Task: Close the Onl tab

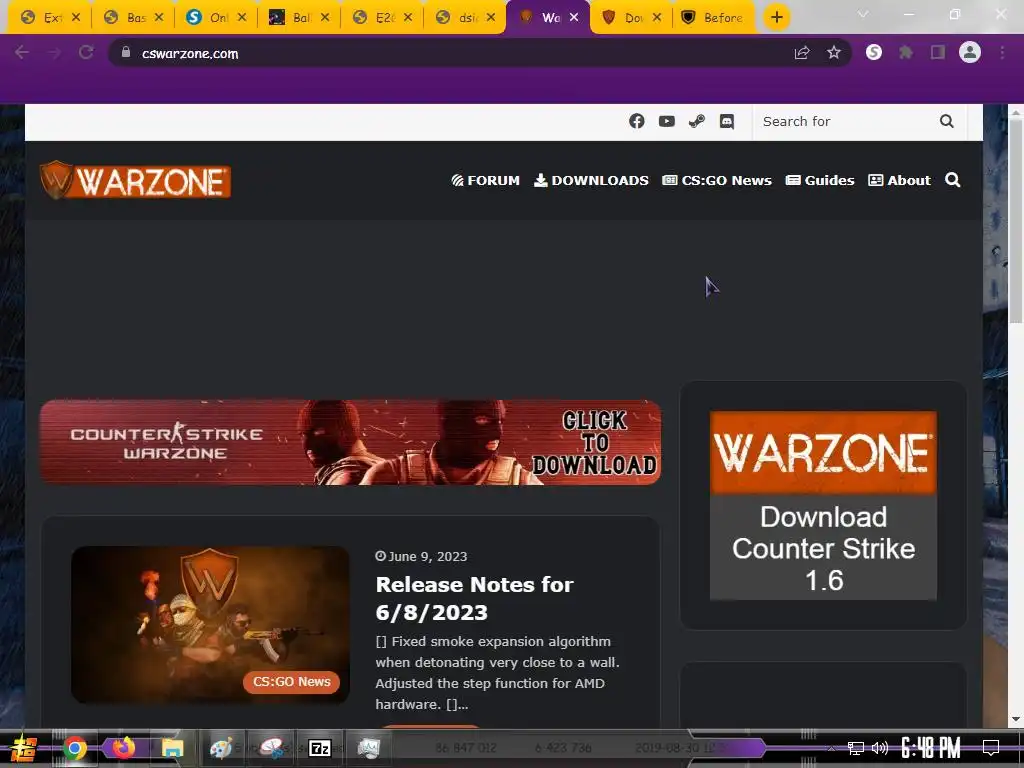Action: click(x=242, y=18)
